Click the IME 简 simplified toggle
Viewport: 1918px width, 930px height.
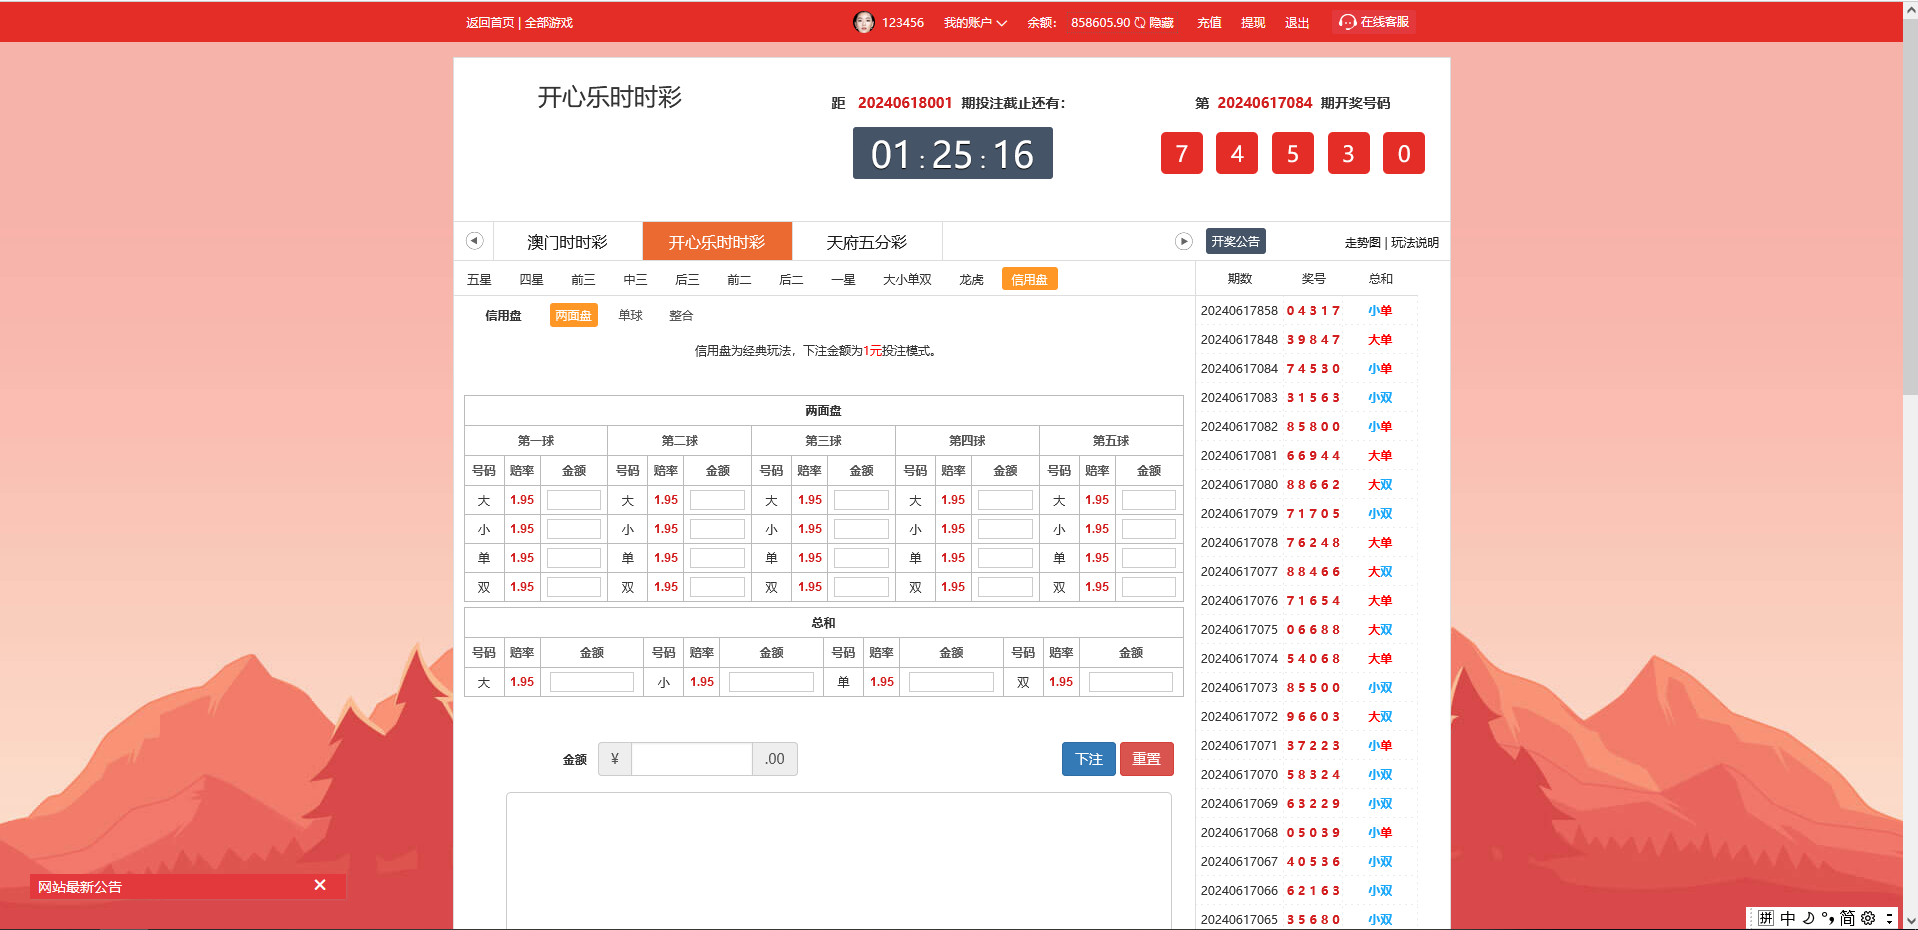point(1847,918)
